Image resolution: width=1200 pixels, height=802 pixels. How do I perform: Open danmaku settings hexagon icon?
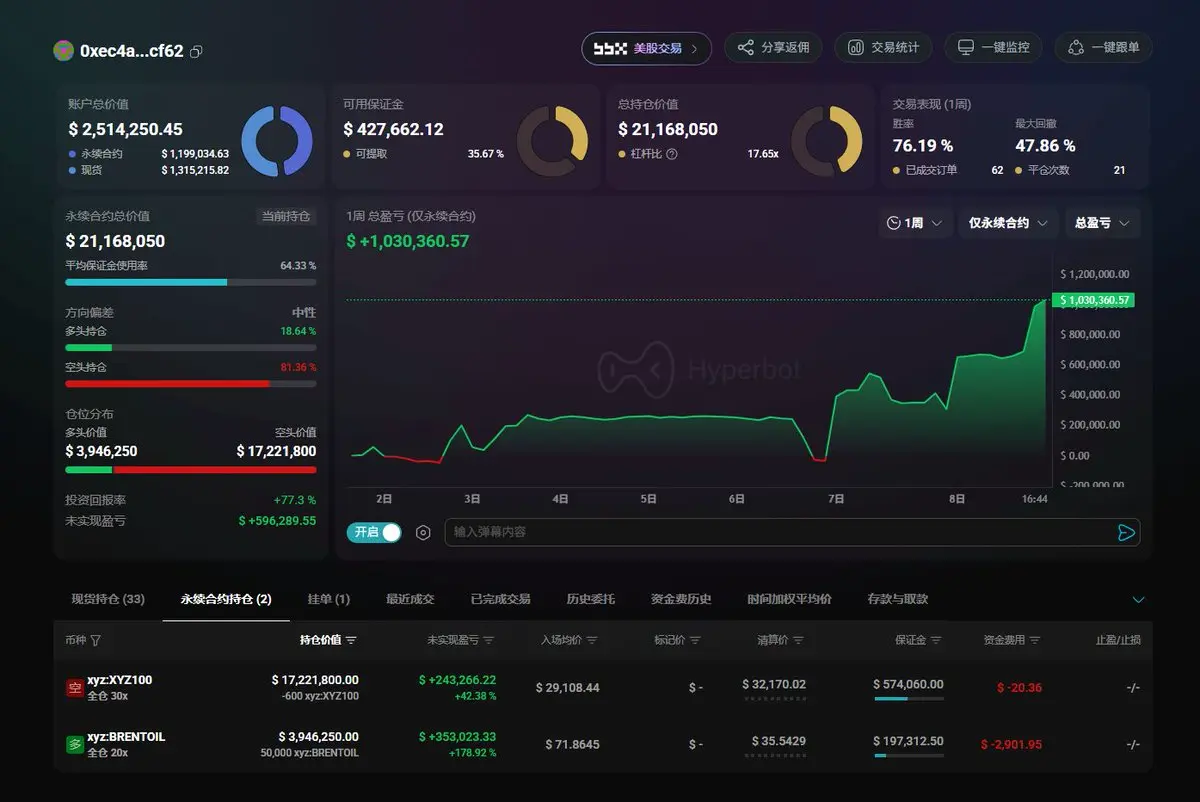pyautogui.click(x=423, y=532)
